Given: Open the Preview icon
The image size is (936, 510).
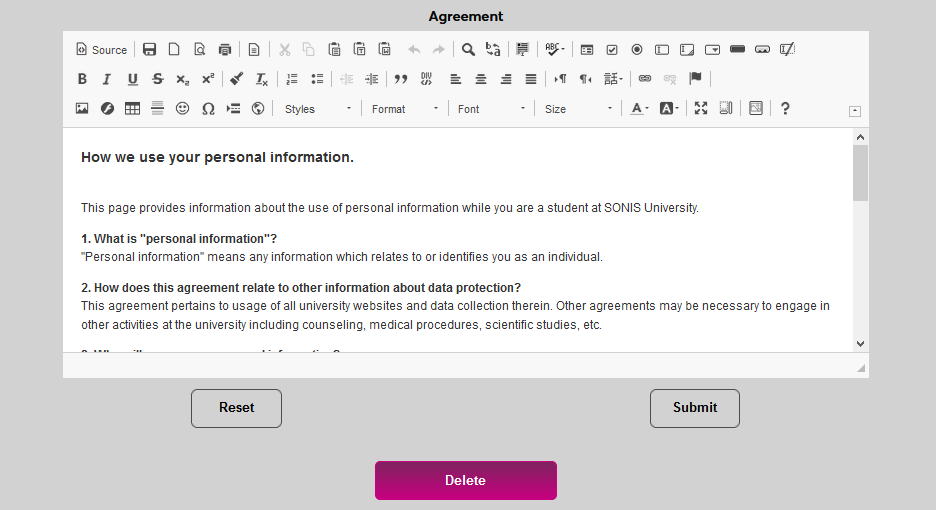Looking at the screenshot, I should [199, 50].
